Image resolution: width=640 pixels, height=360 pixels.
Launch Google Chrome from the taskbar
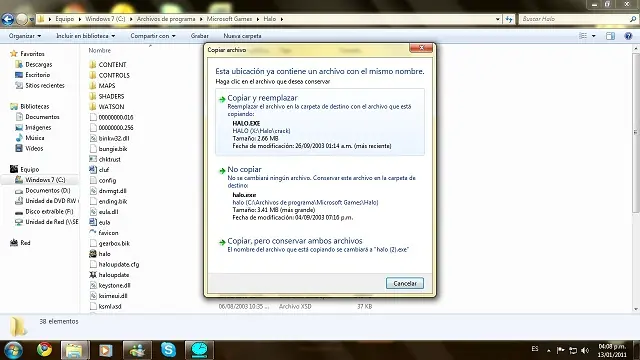point(44,350)
